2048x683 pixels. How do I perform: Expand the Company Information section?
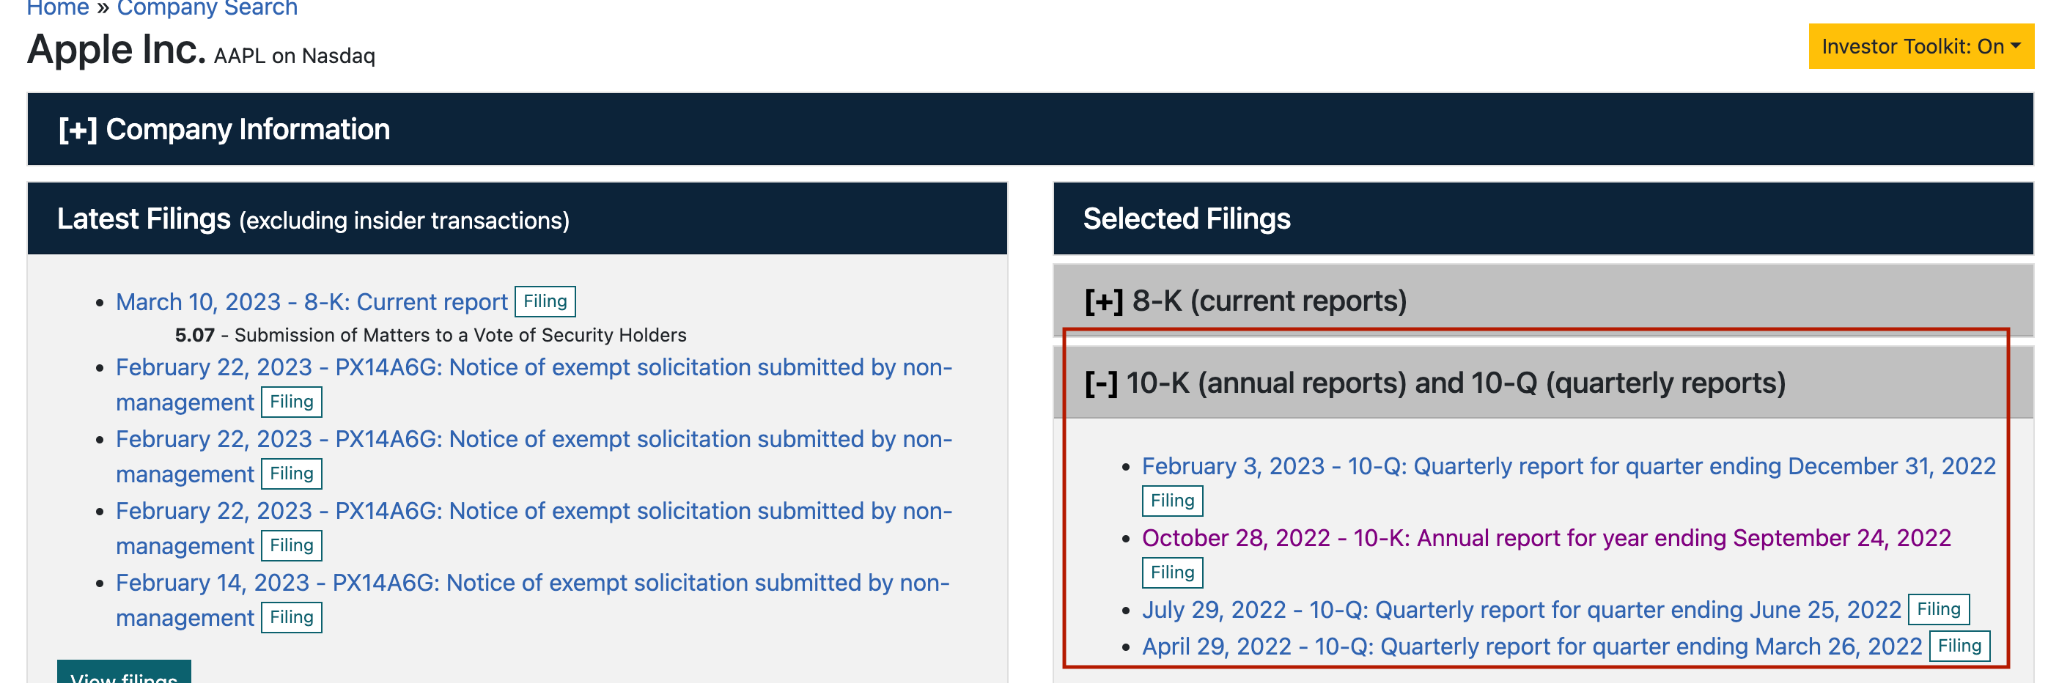coord(224,129)
